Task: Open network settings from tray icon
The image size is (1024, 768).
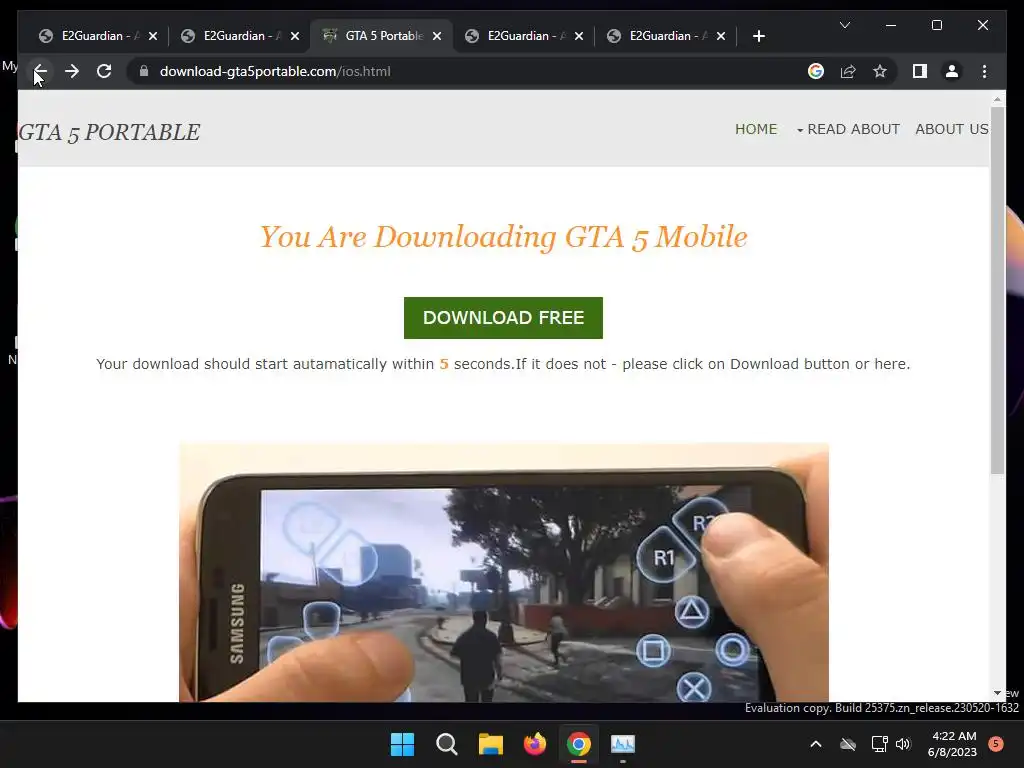Action: coord(879,744)
